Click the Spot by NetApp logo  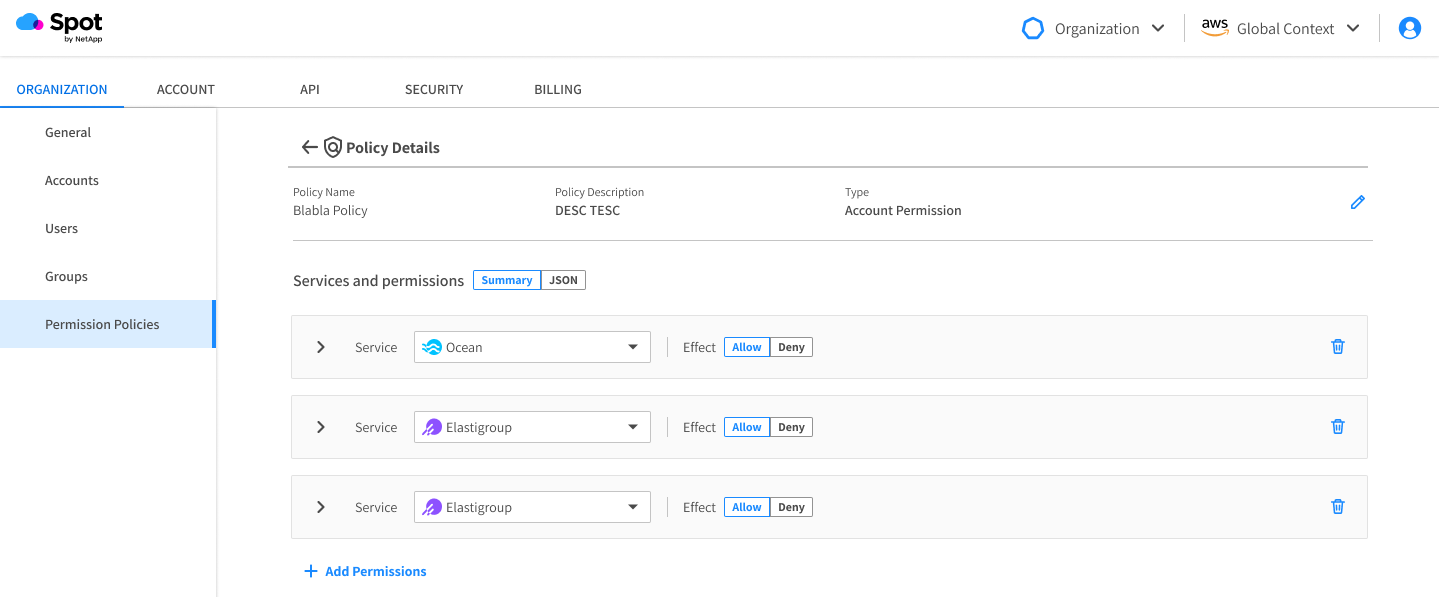[x=60, y=27]
